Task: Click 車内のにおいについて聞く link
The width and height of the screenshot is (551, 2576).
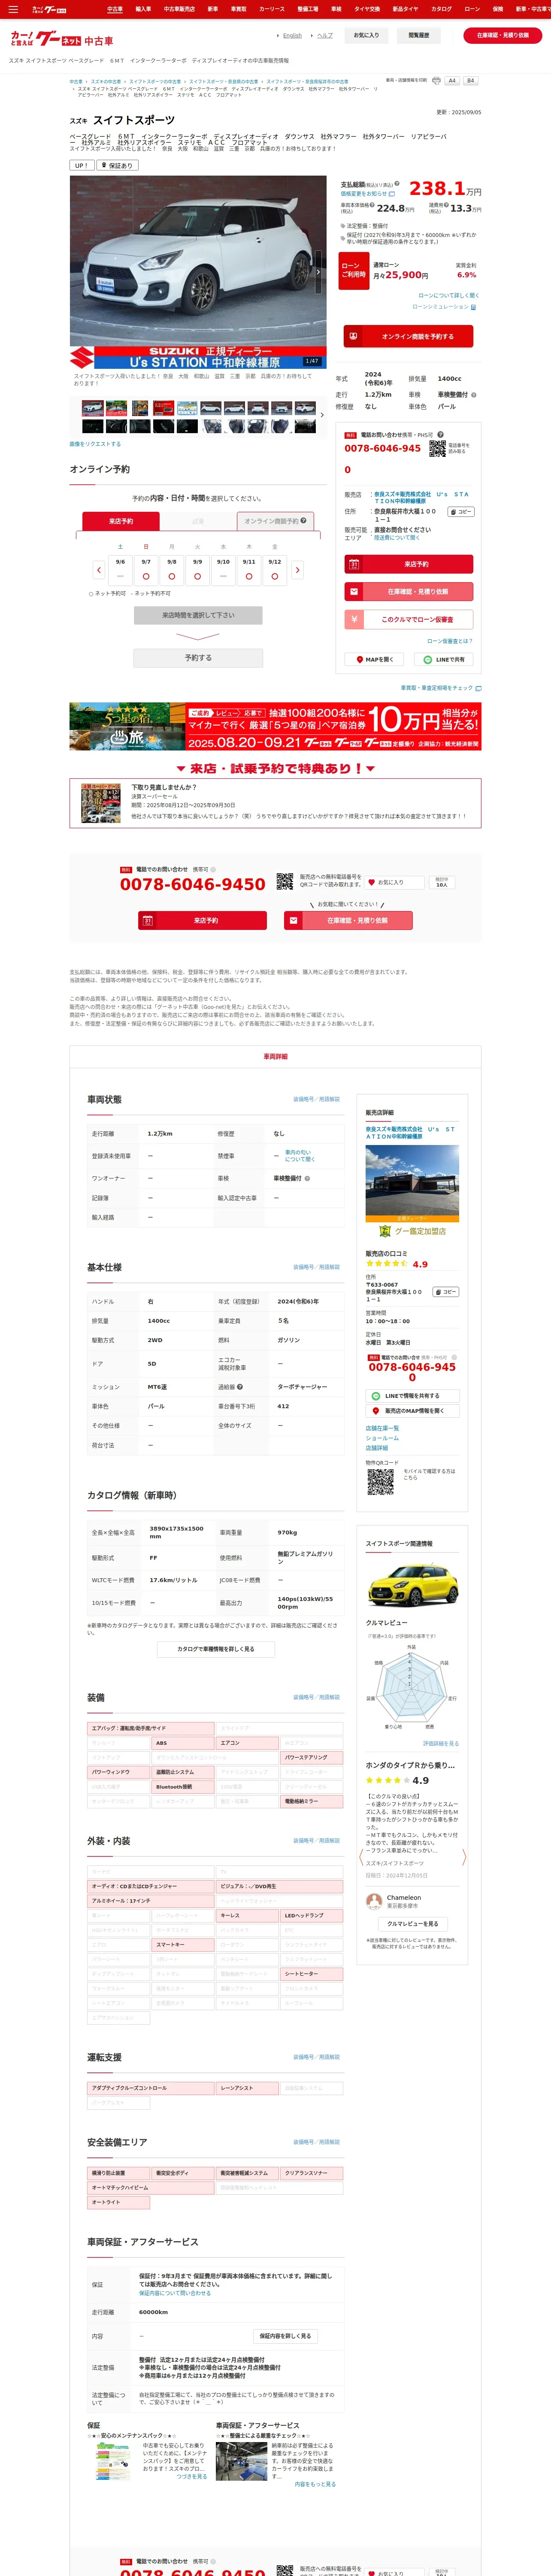Action: 299,1156
